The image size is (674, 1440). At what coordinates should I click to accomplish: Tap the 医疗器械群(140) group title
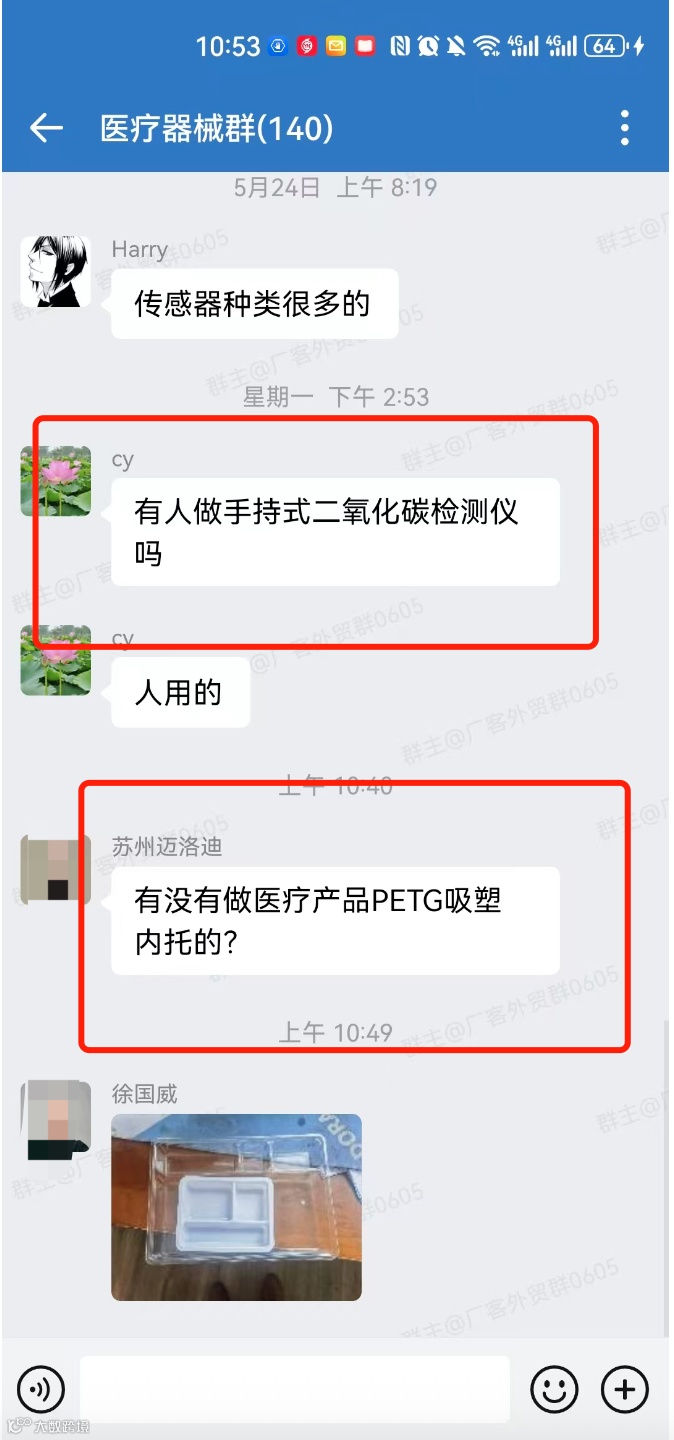coord(217,128)
